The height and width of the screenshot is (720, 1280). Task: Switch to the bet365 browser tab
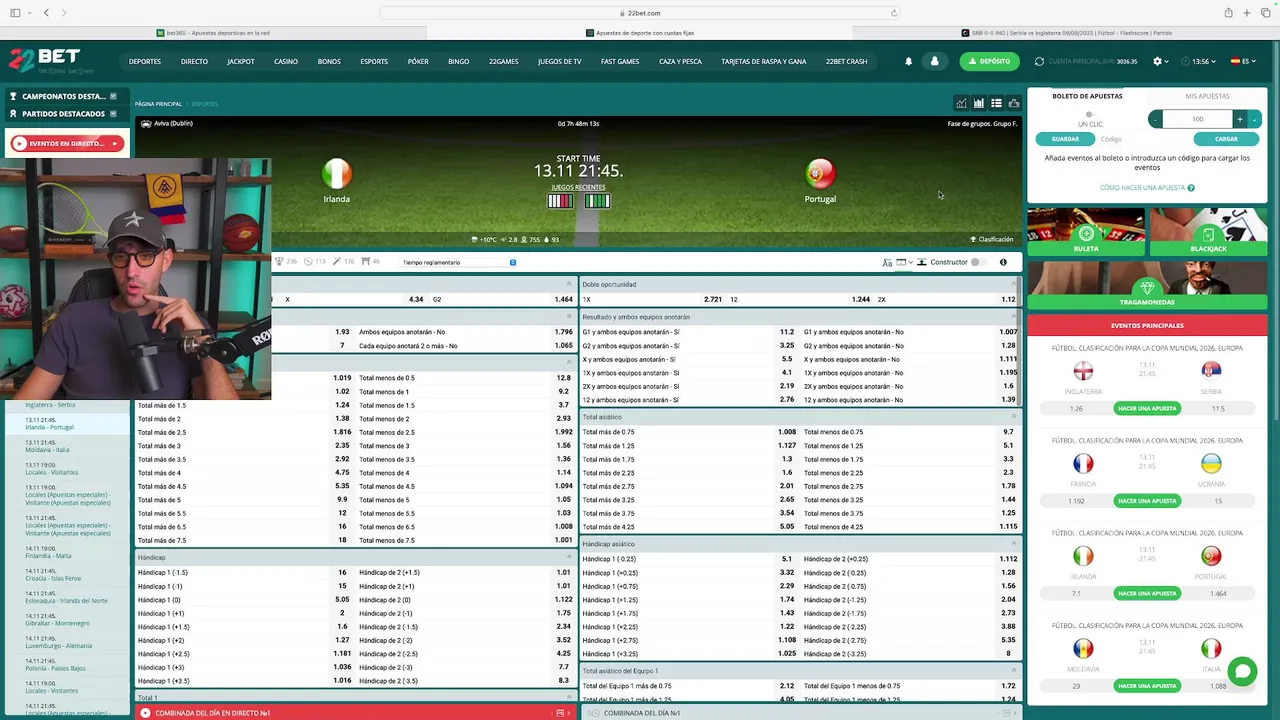pyautogui.click(x=213, y=33)
